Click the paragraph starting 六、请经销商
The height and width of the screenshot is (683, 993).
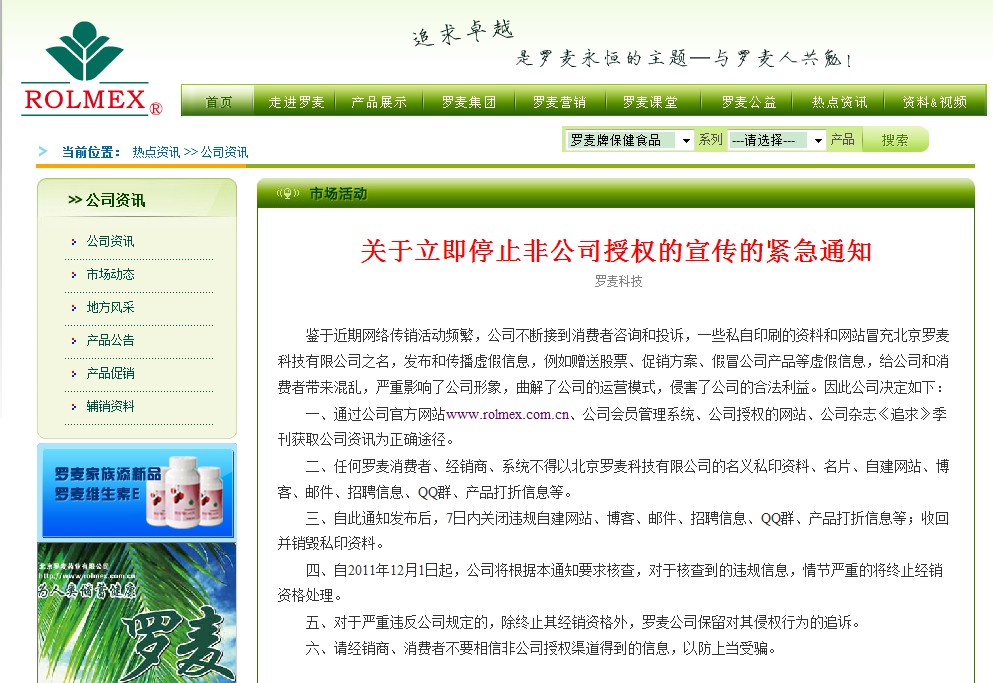[x=540, y=648]
